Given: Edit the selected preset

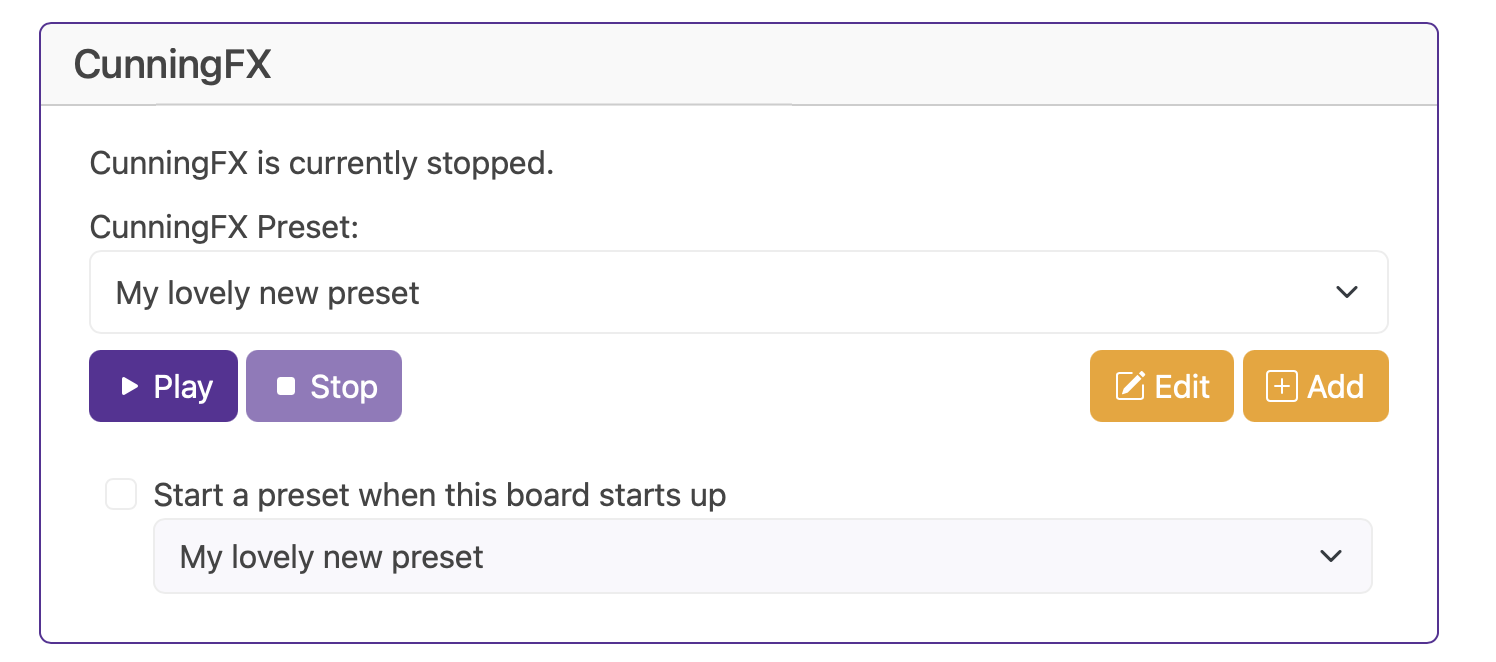Looking at the screenshot, I should (x=1162, y=386).
